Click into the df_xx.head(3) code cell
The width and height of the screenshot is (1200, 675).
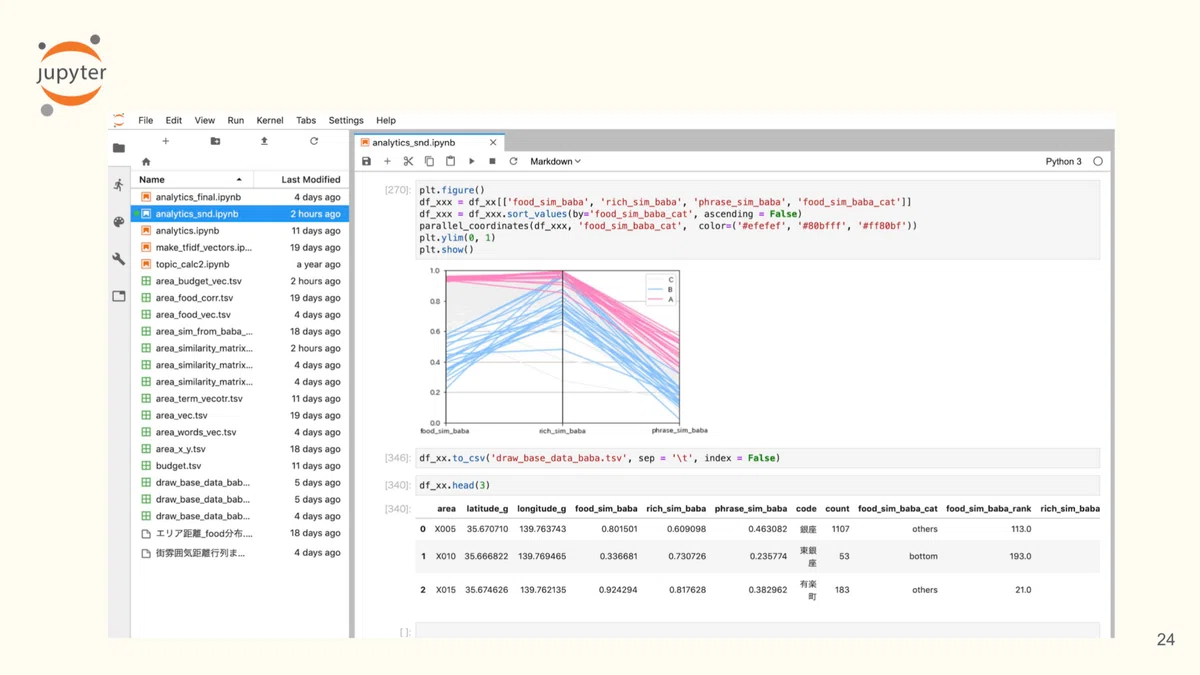coord(757,485)
